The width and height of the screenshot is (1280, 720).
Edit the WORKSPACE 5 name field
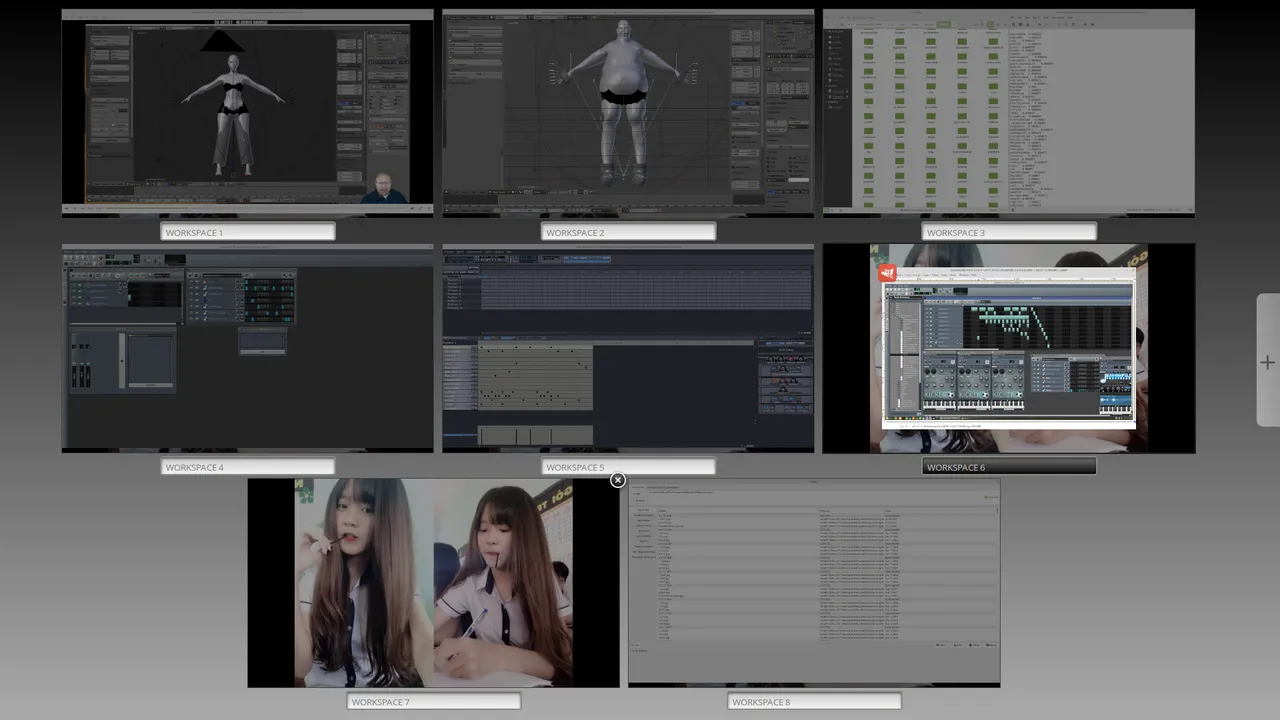pyautogui.click(x=628, y=467)
